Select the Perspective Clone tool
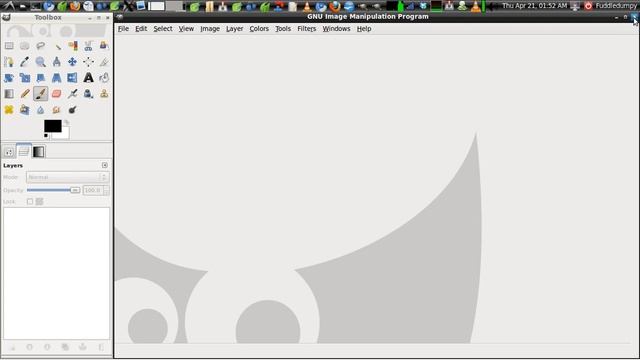The width and height of the screenshot is (640, 360). point(24,109)
